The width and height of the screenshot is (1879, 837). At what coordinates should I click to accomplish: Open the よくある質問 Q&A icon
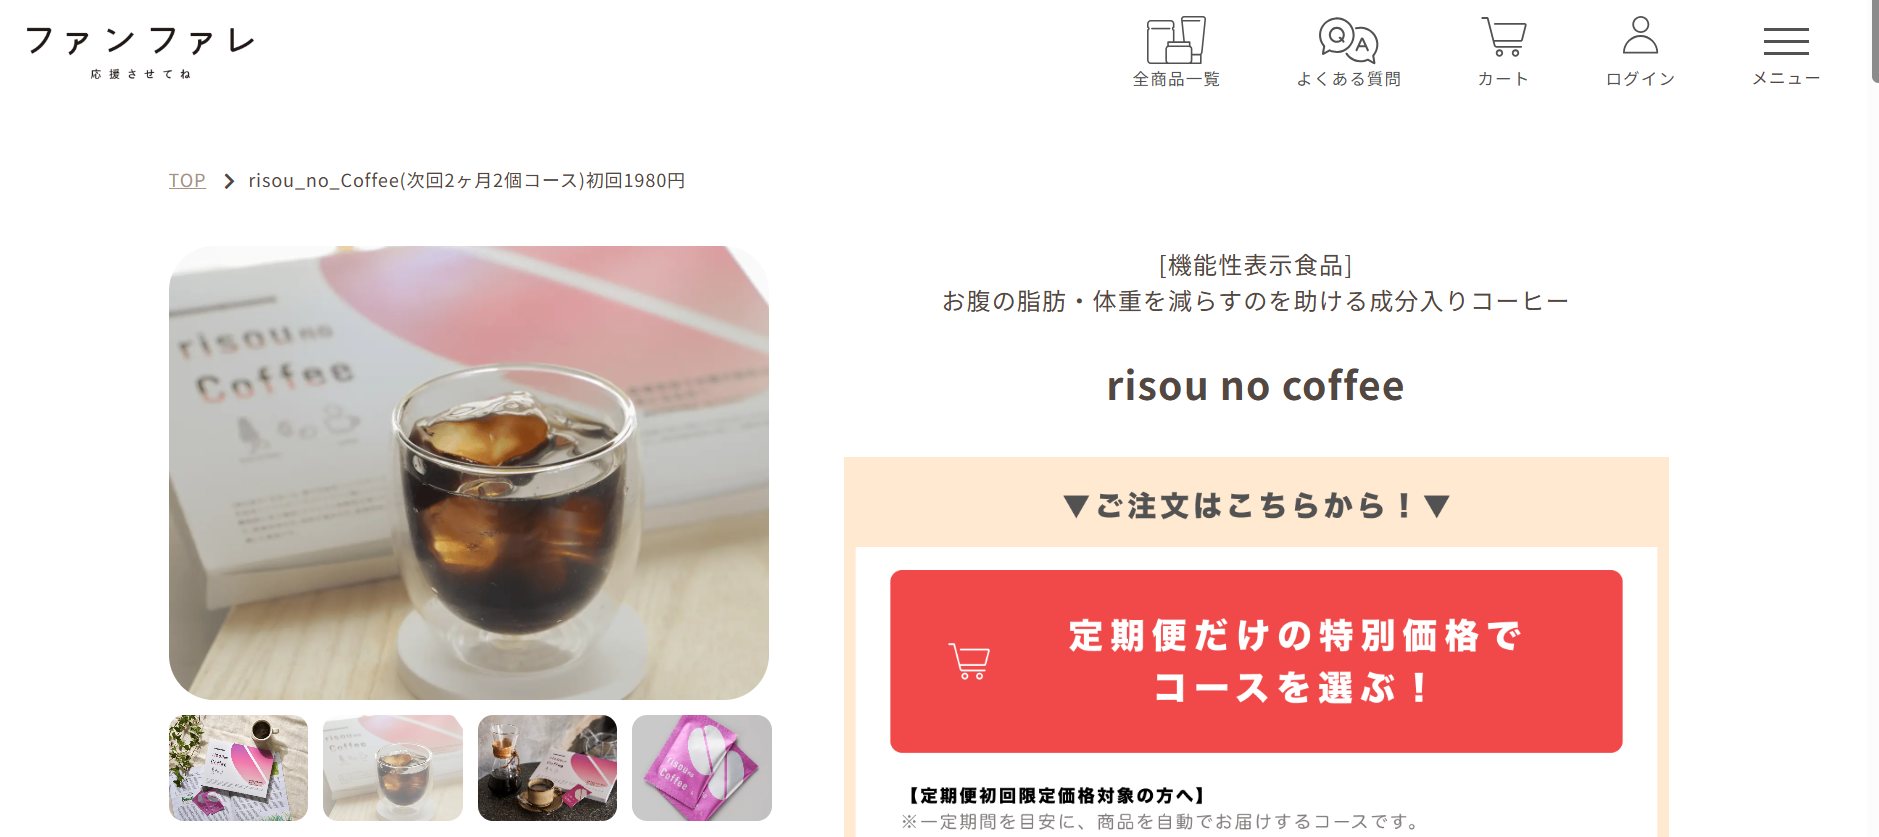click(x=1348, y=40)
